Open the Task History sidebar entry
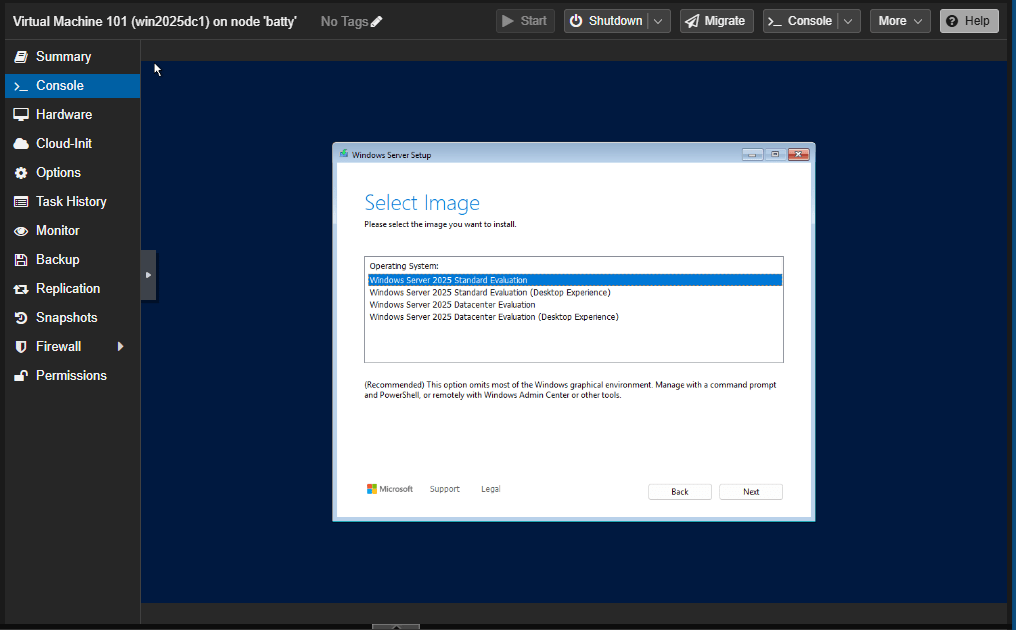The height and width of the screenshot is (630, 1016). (70, 202)
